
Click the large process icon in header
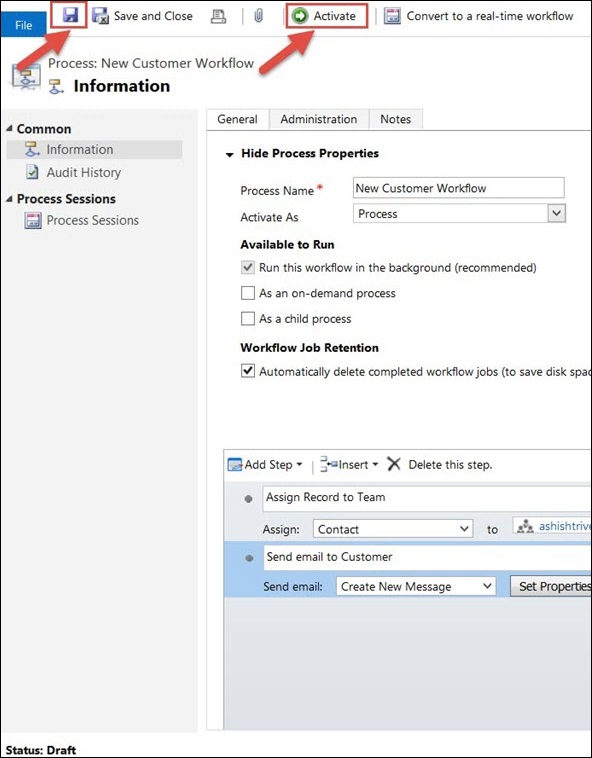(x=26, y=77)
